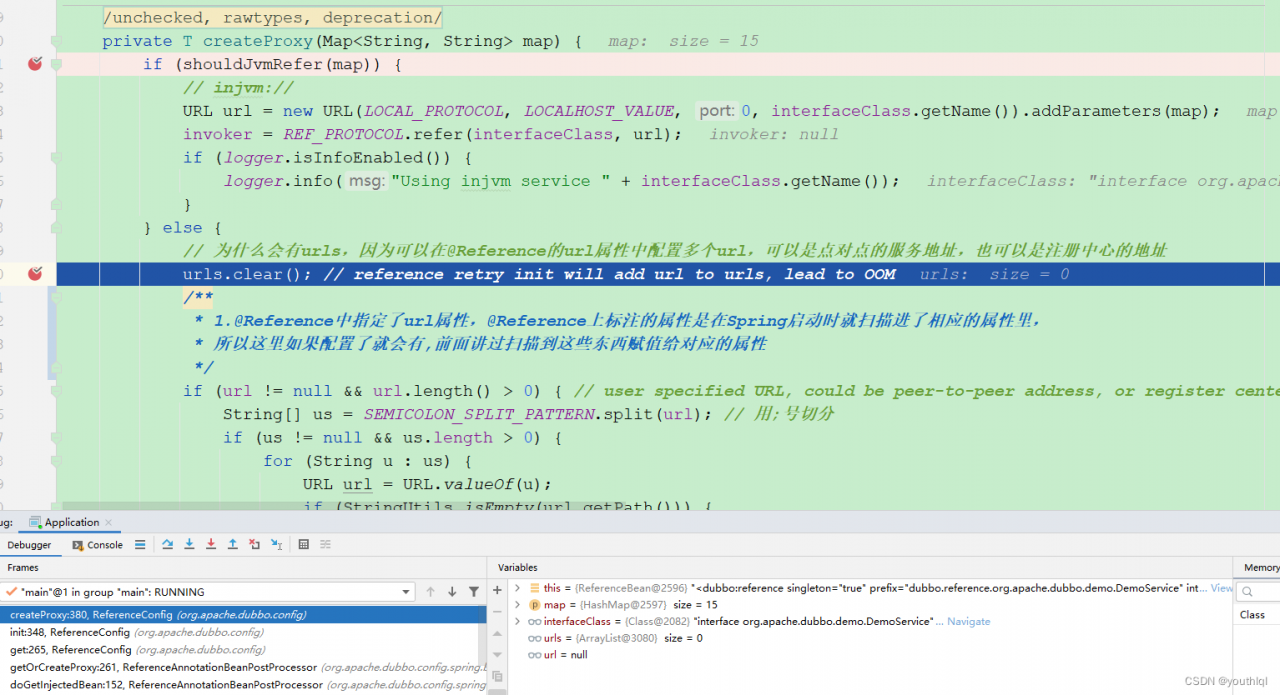Click the Memory panel search field
1280x695 pixels.
(x=1260, y=592)
